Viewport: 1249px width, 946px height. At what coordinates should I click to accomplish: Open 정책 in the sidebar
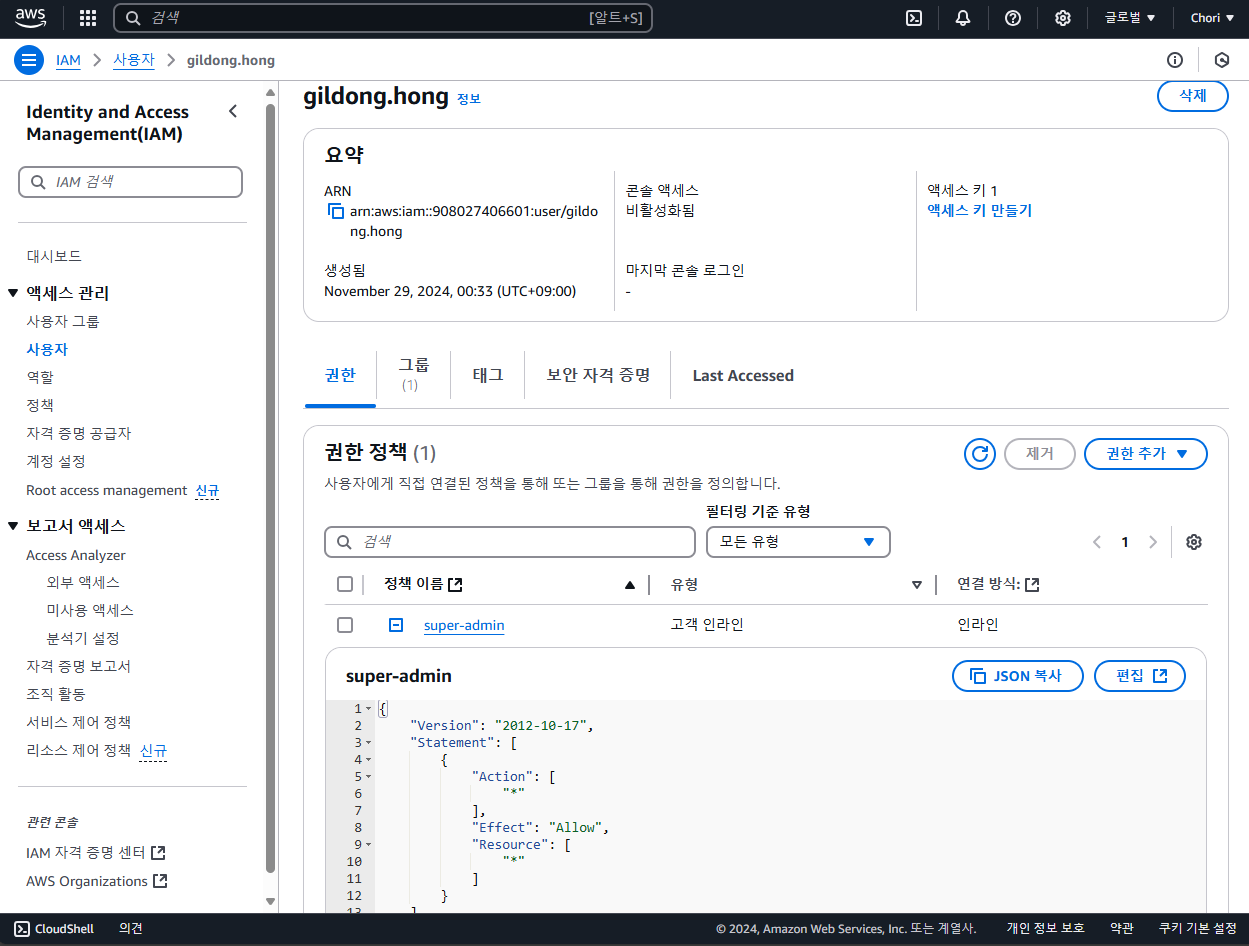(40, 406)
